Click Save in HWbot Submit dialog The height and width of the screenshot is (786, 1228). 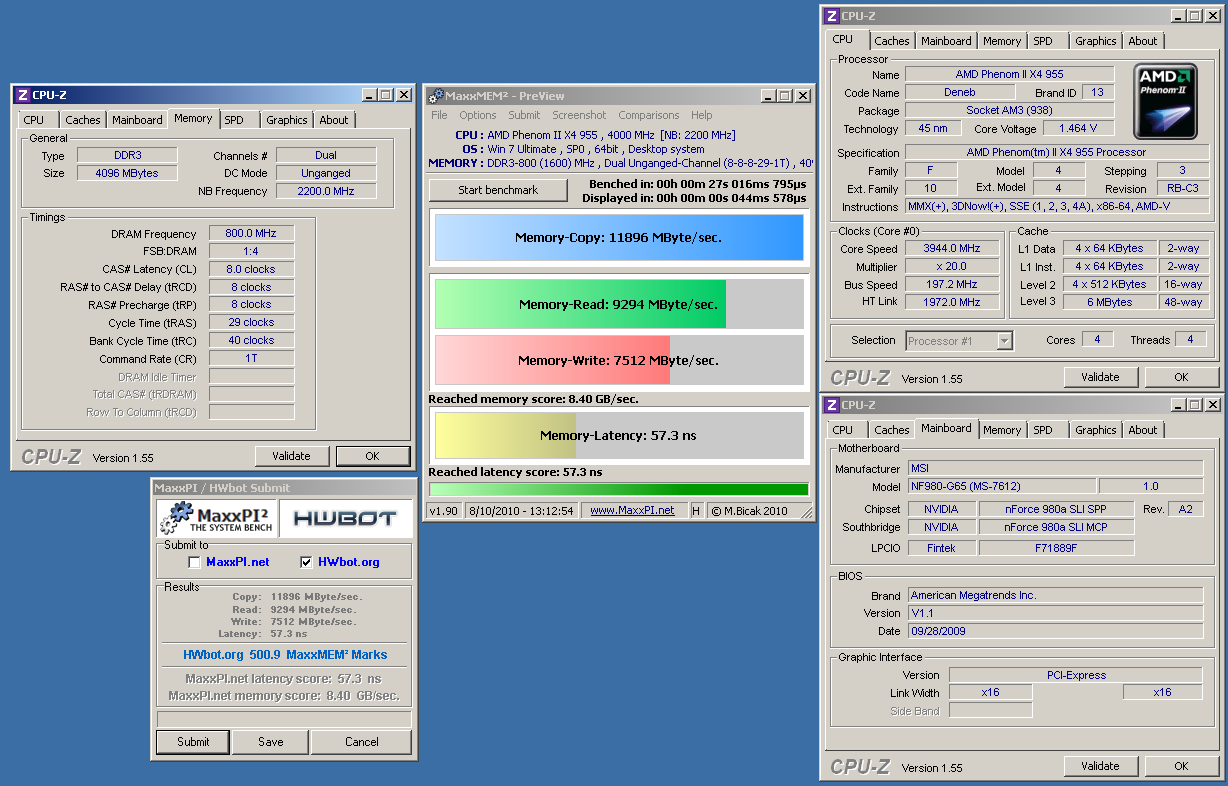point(270,742)
